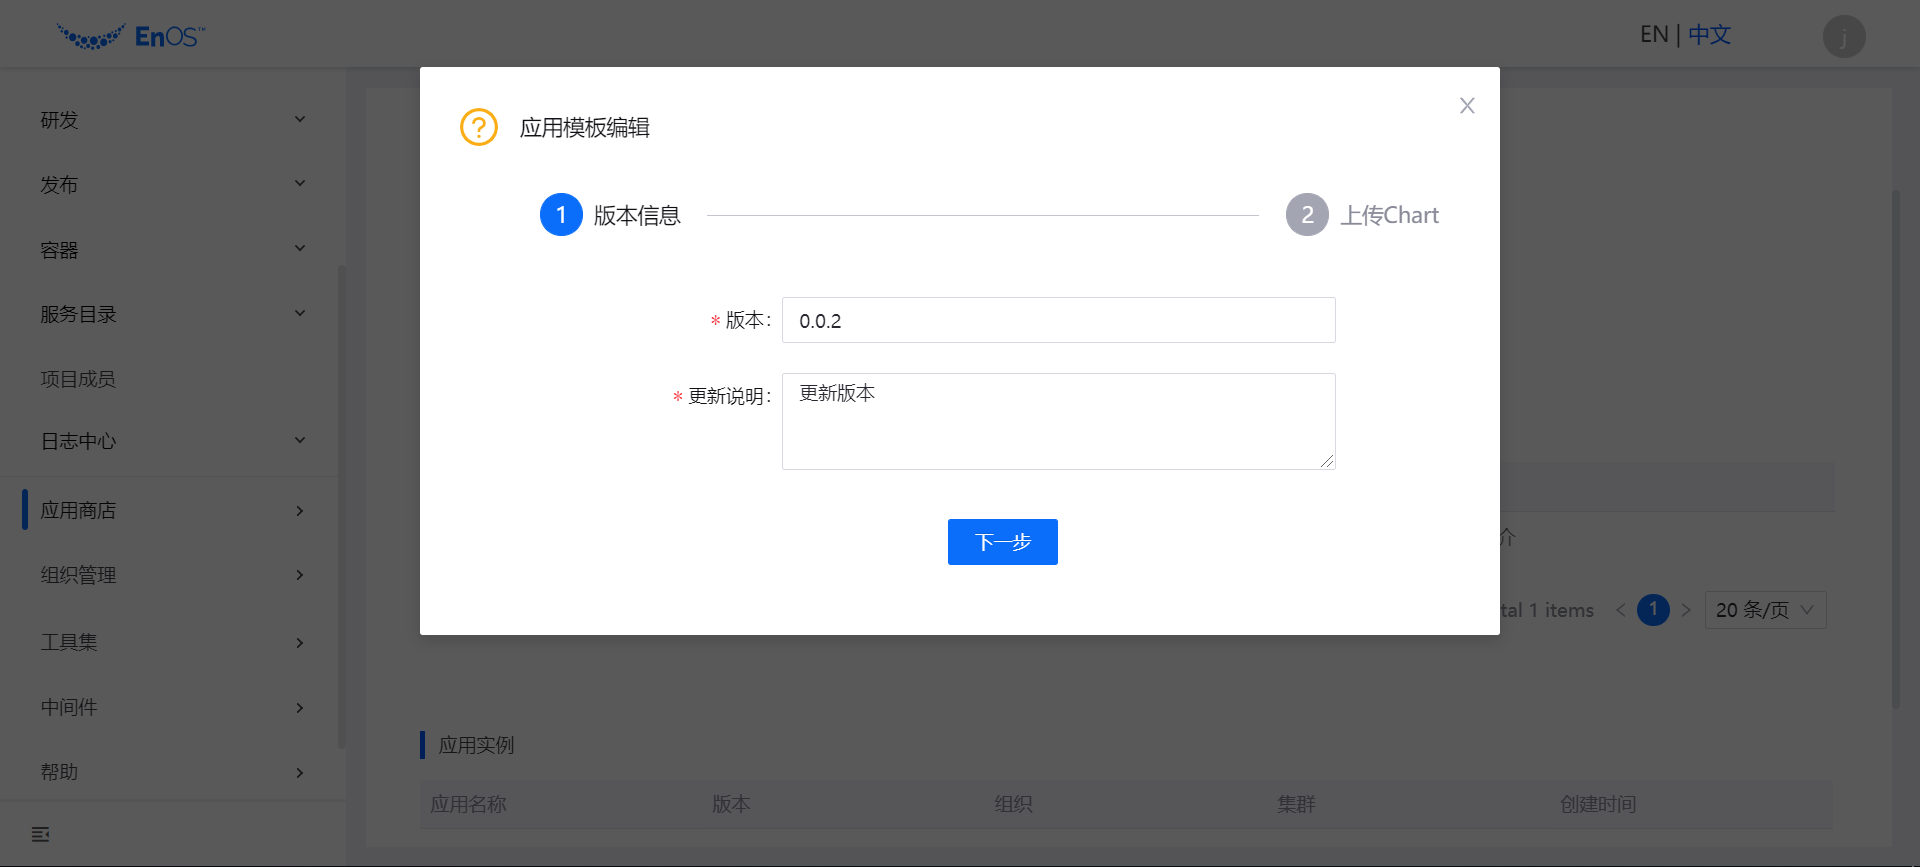Expand the 服务目录 menu
This screenshot has height=867, width=1920.
click(173, 314)
